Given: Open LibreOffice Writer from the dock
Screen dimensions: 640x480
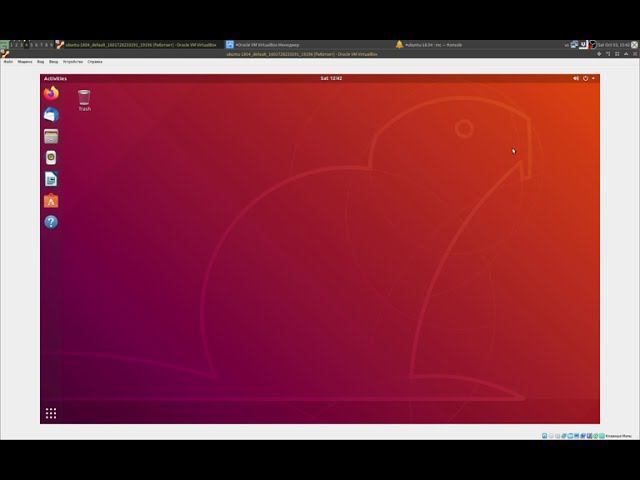Looking at the screenshot, I should point(51,179).
